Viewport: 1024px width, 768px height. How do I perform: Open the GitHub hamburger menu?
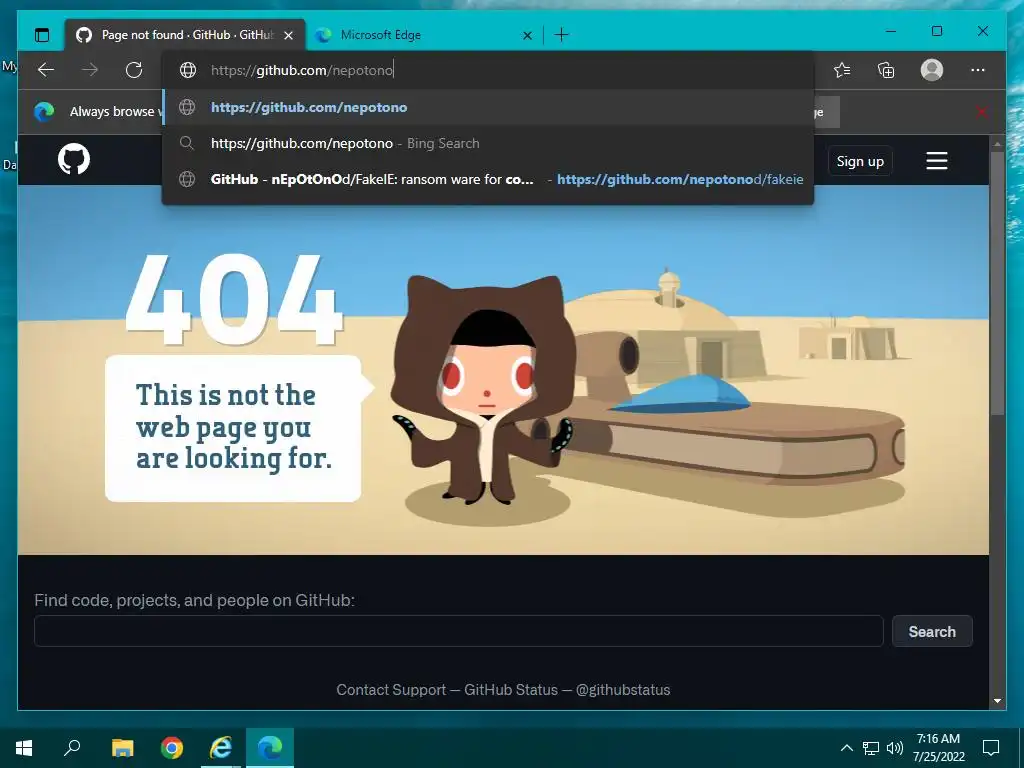coord(936,161)
